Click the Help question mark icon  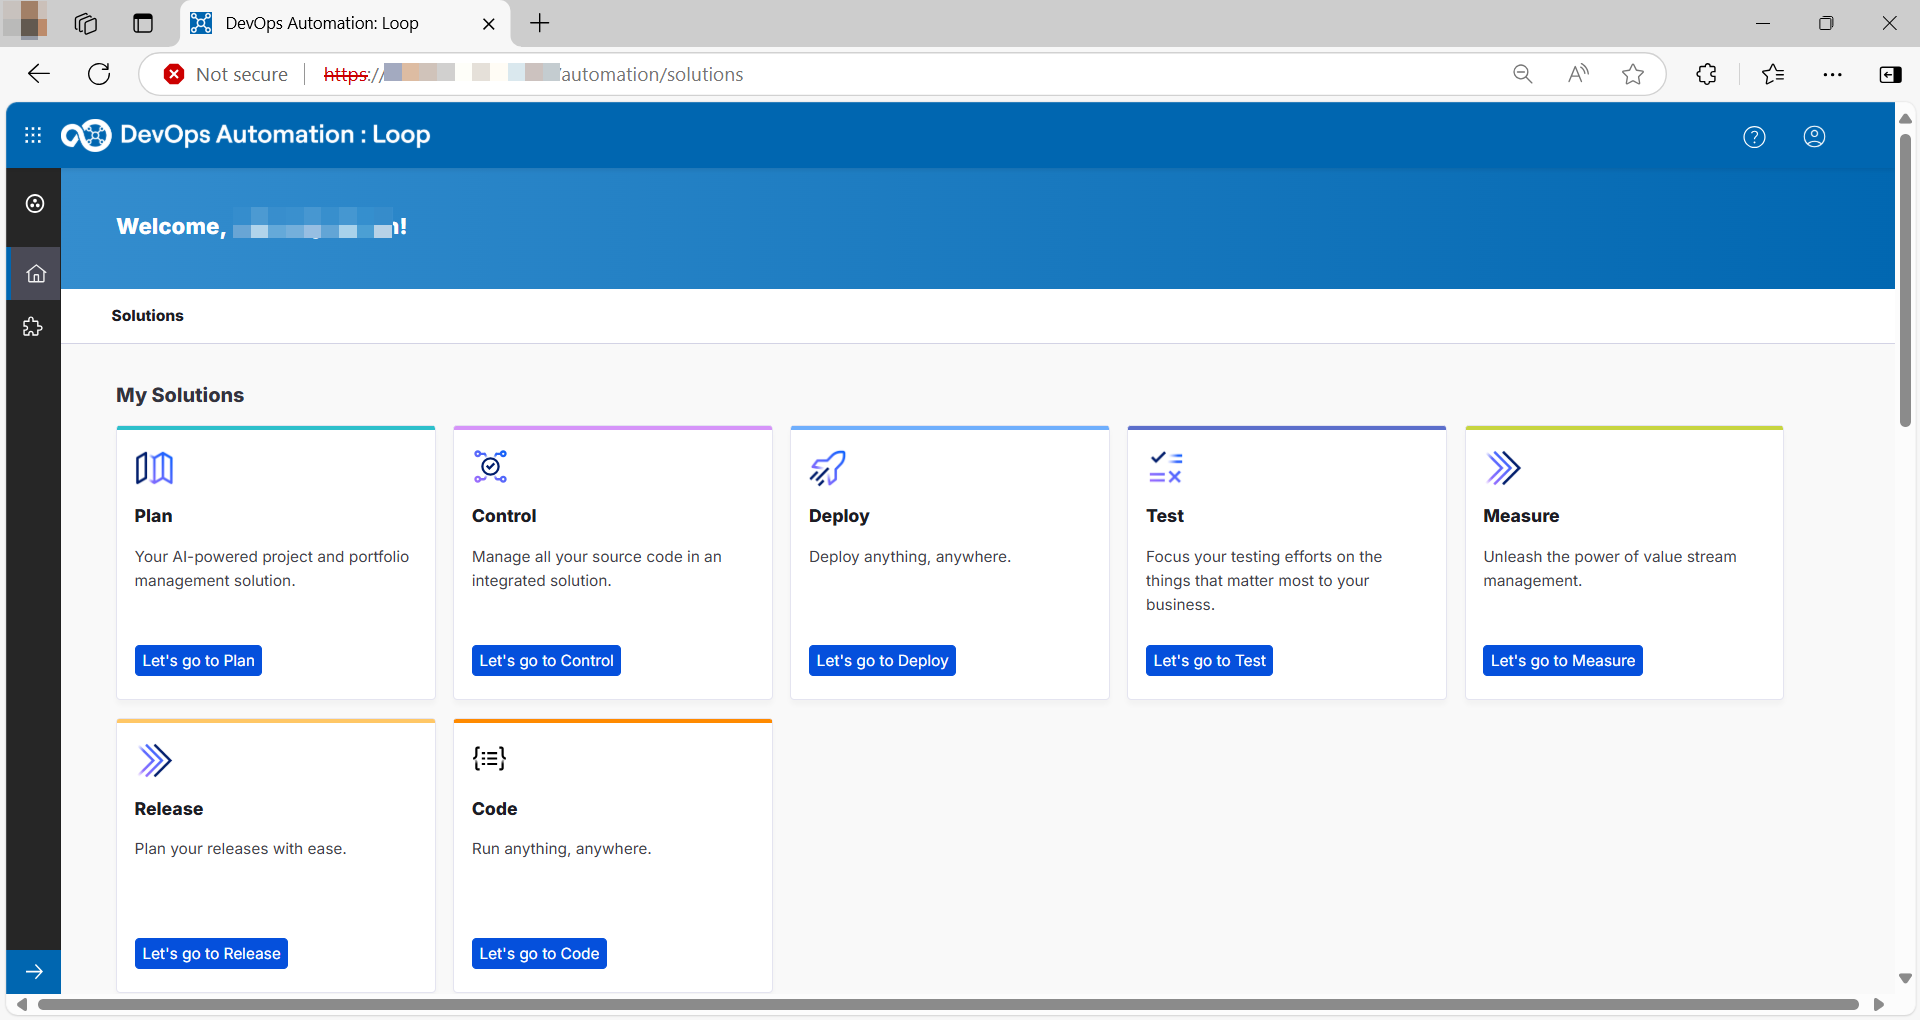[1755, 137]
